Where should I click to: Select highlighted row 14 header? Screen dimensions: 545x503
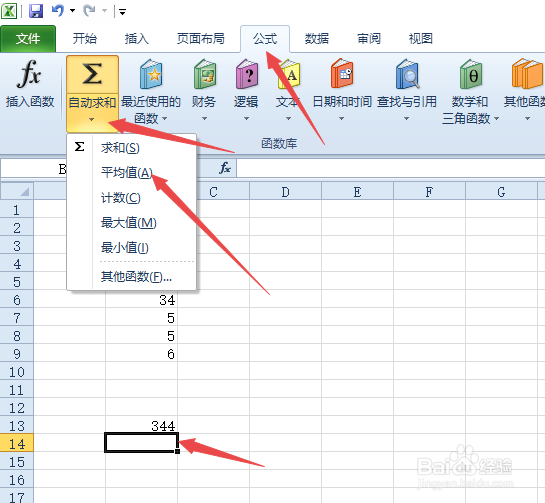coord(17,444)
